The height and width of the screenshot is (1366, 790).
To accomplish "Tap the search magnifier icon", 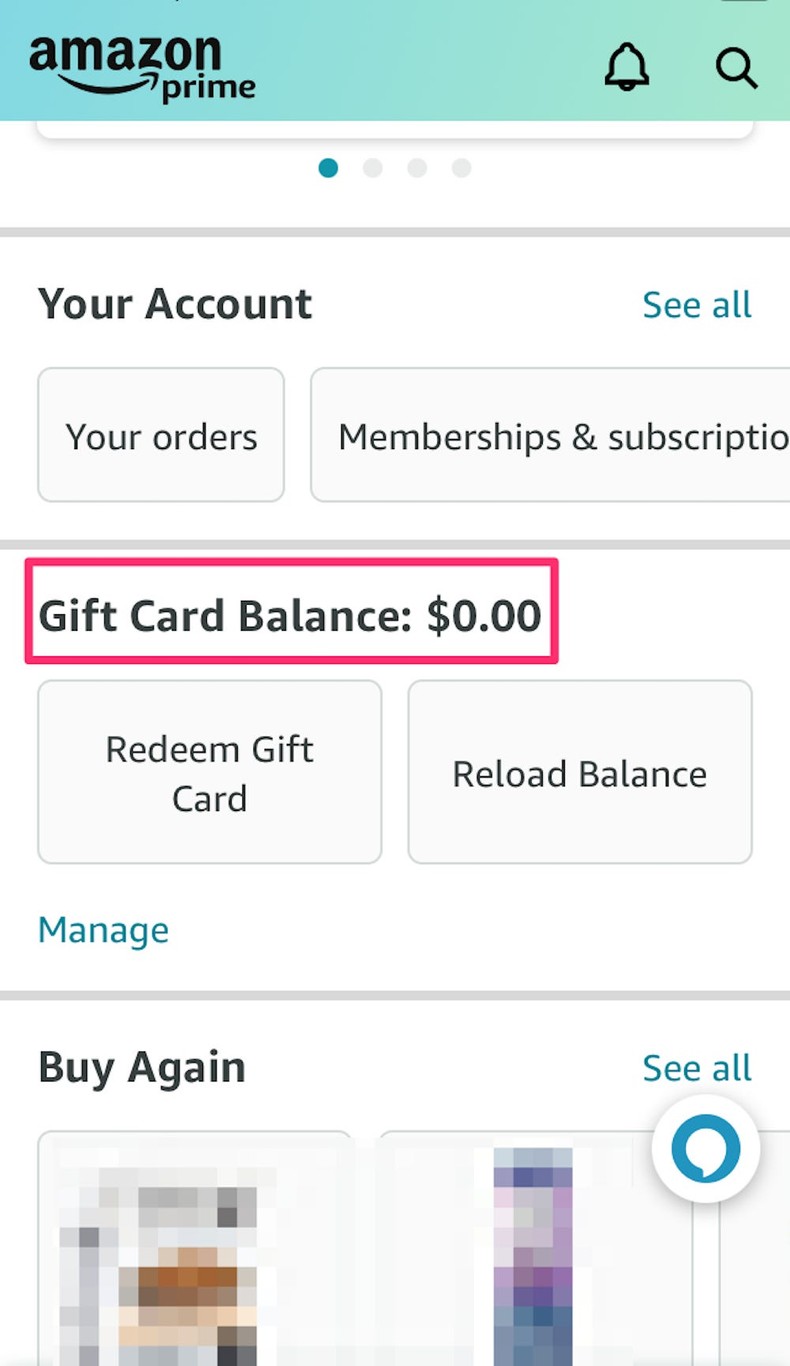I will coord(736,68).
